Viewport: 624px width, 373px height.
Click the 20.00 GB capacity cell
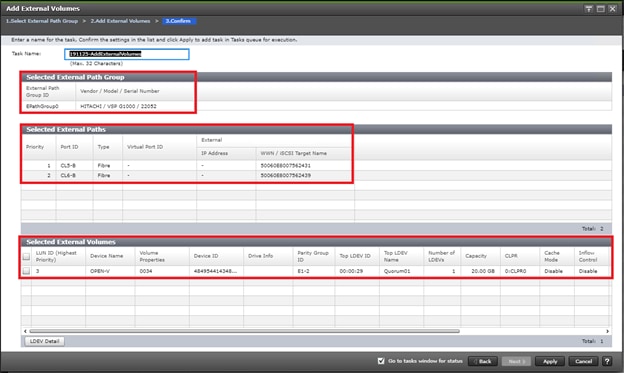(483, 271)
